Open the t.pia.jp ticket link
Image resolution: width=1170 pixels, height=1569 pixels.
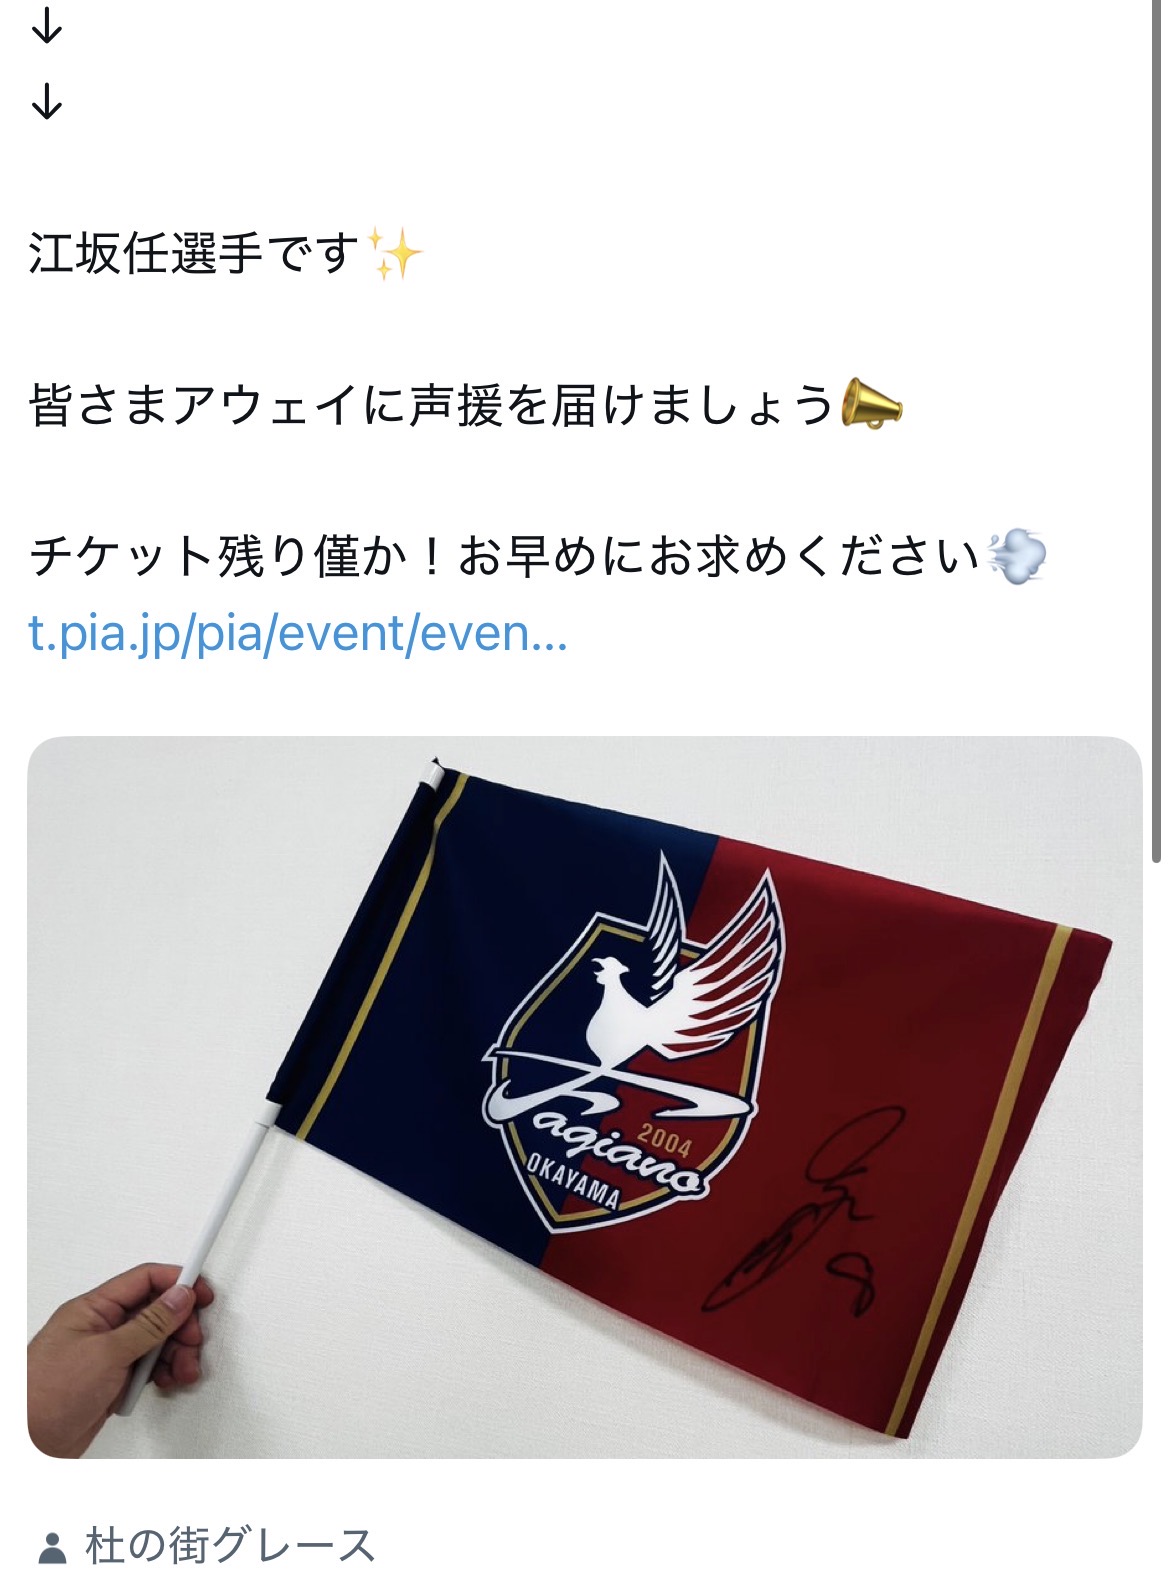[298, 633]
